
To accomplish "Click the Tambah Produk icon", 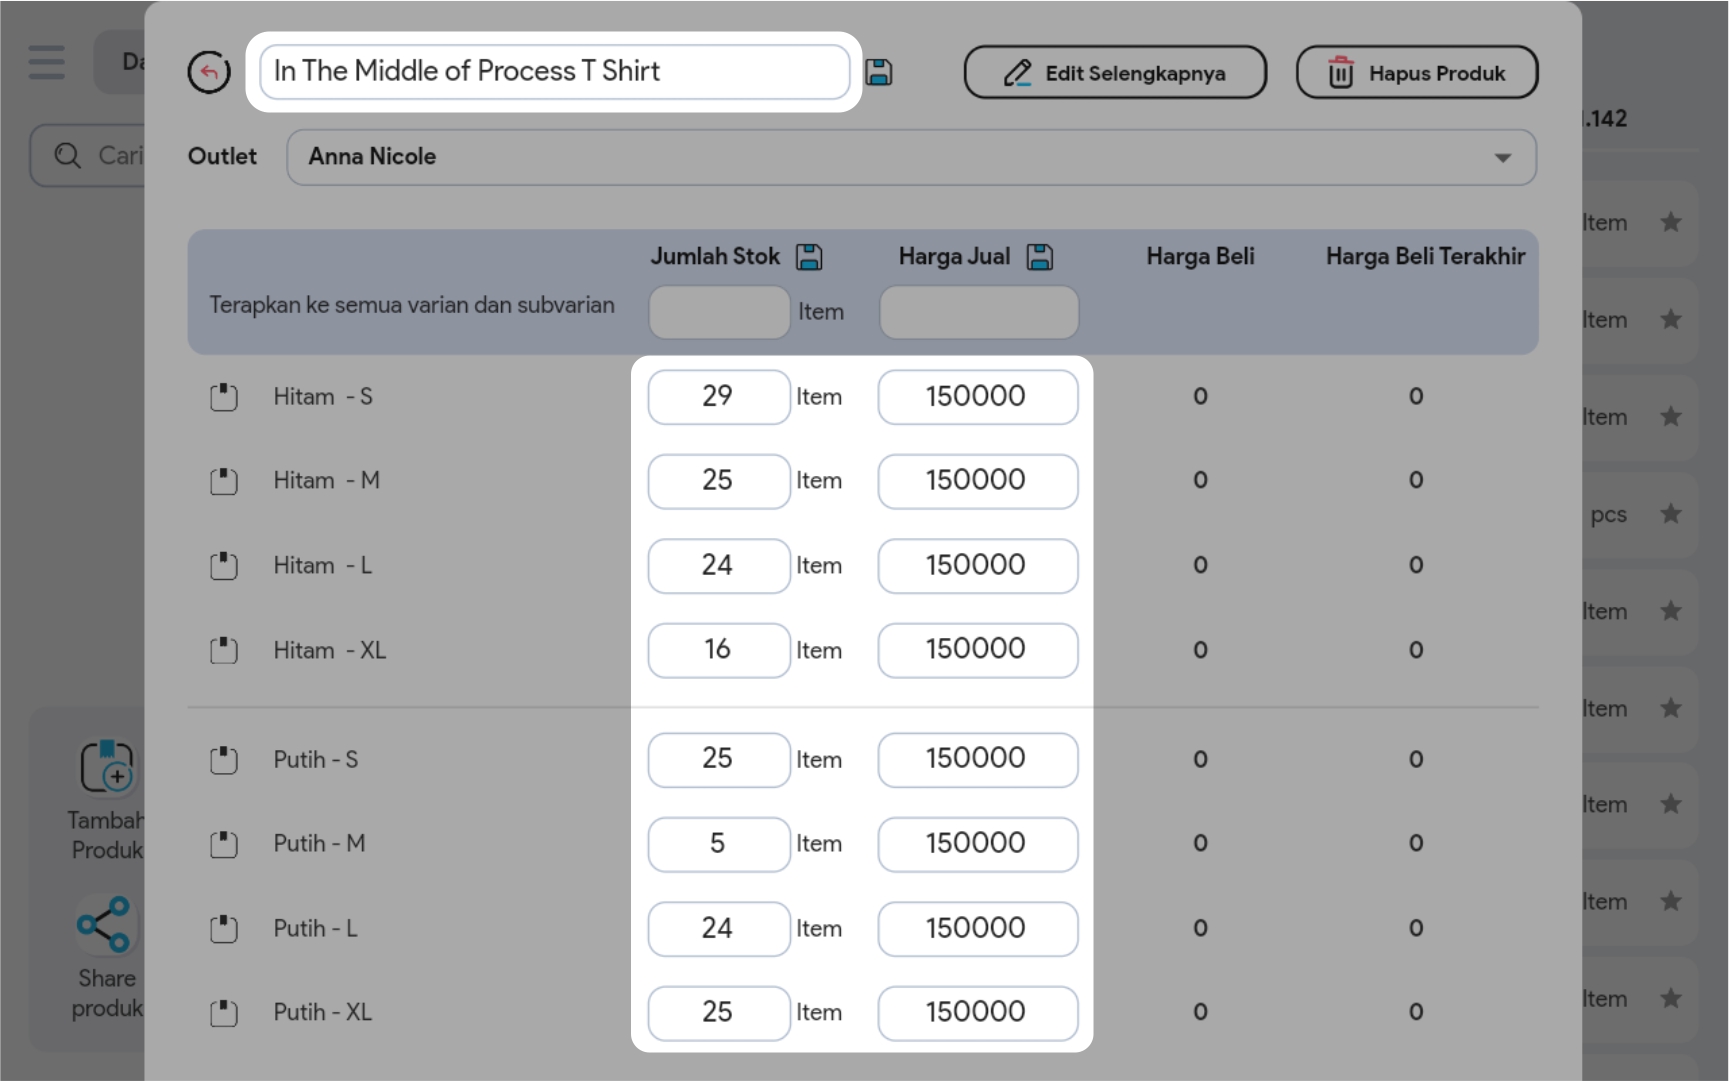I will tap(107, 767).
